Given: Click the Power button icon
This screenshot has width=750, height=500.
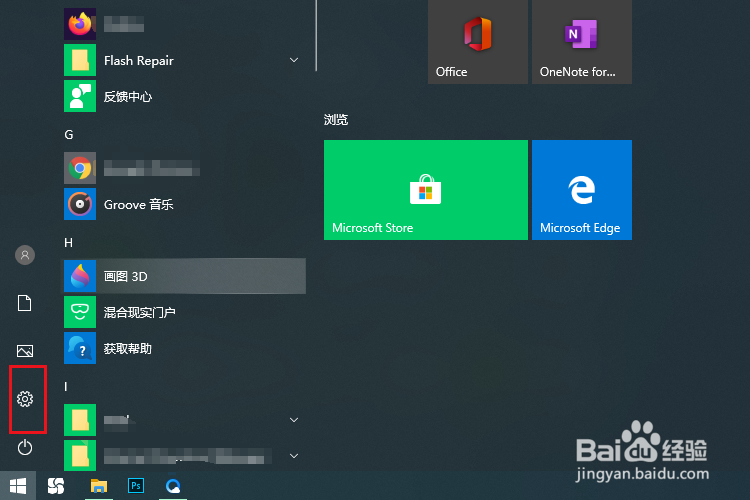Looking at the screenshot, I should pos(25,448).
